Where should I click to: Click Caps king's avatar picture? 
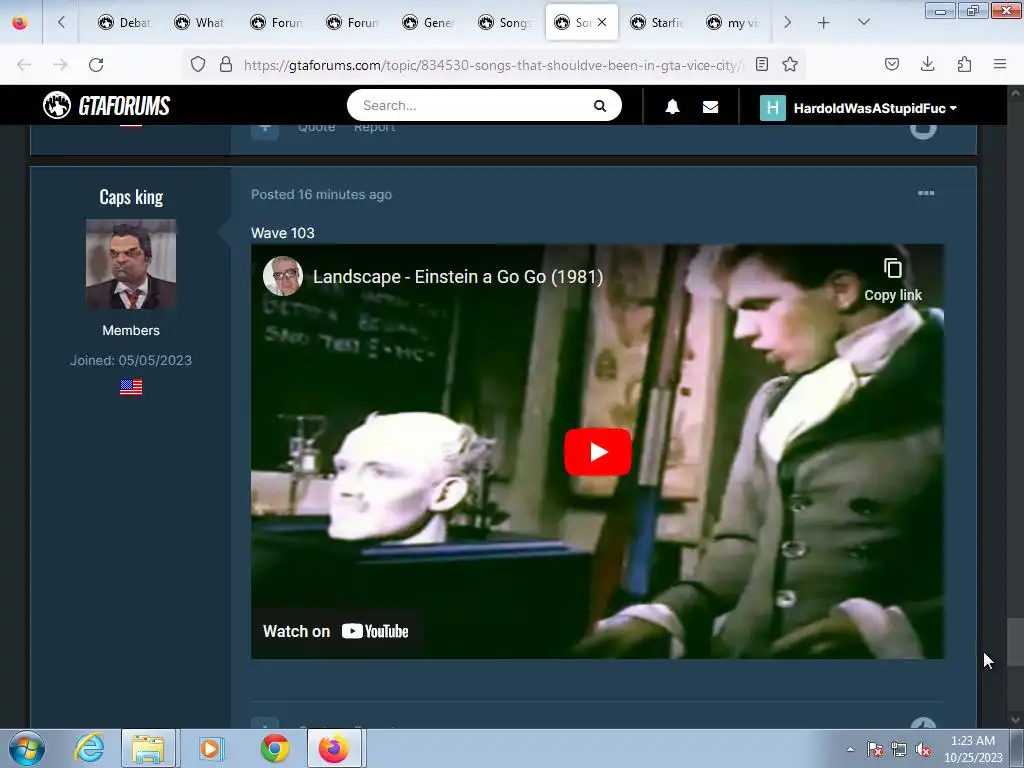pyautogui.click(x=131, y=264)
